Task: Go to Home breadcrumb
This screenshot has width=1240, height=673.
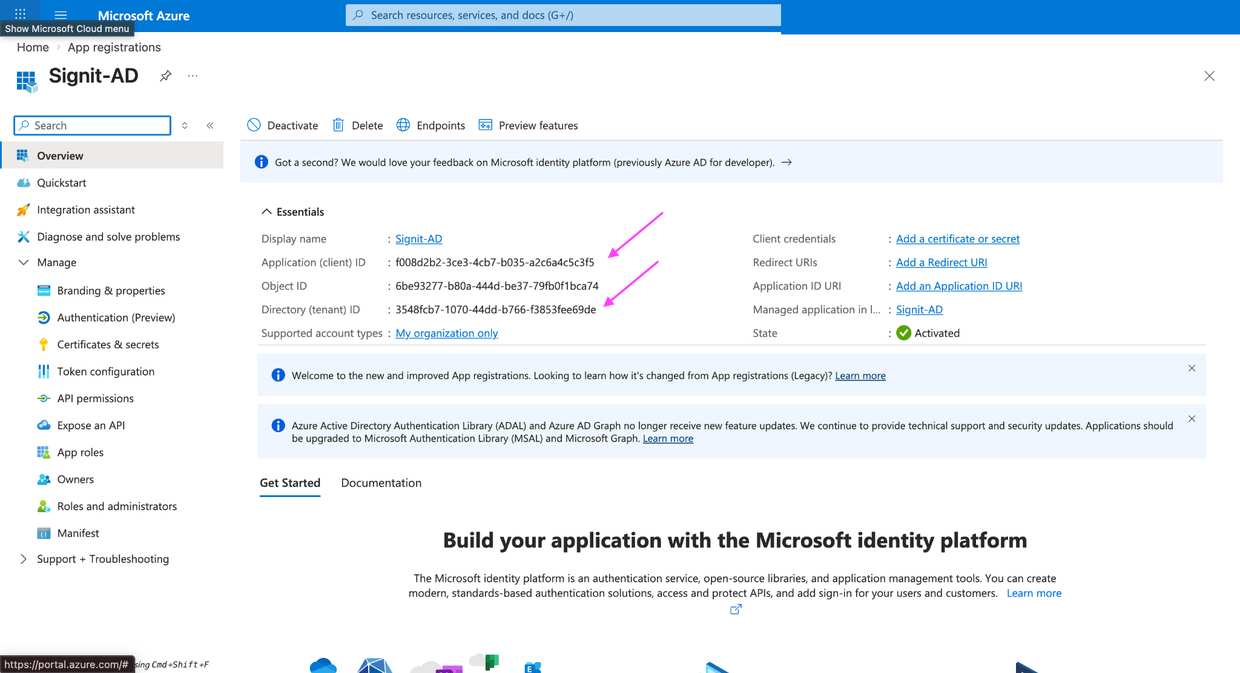Action: pos(33,47)
